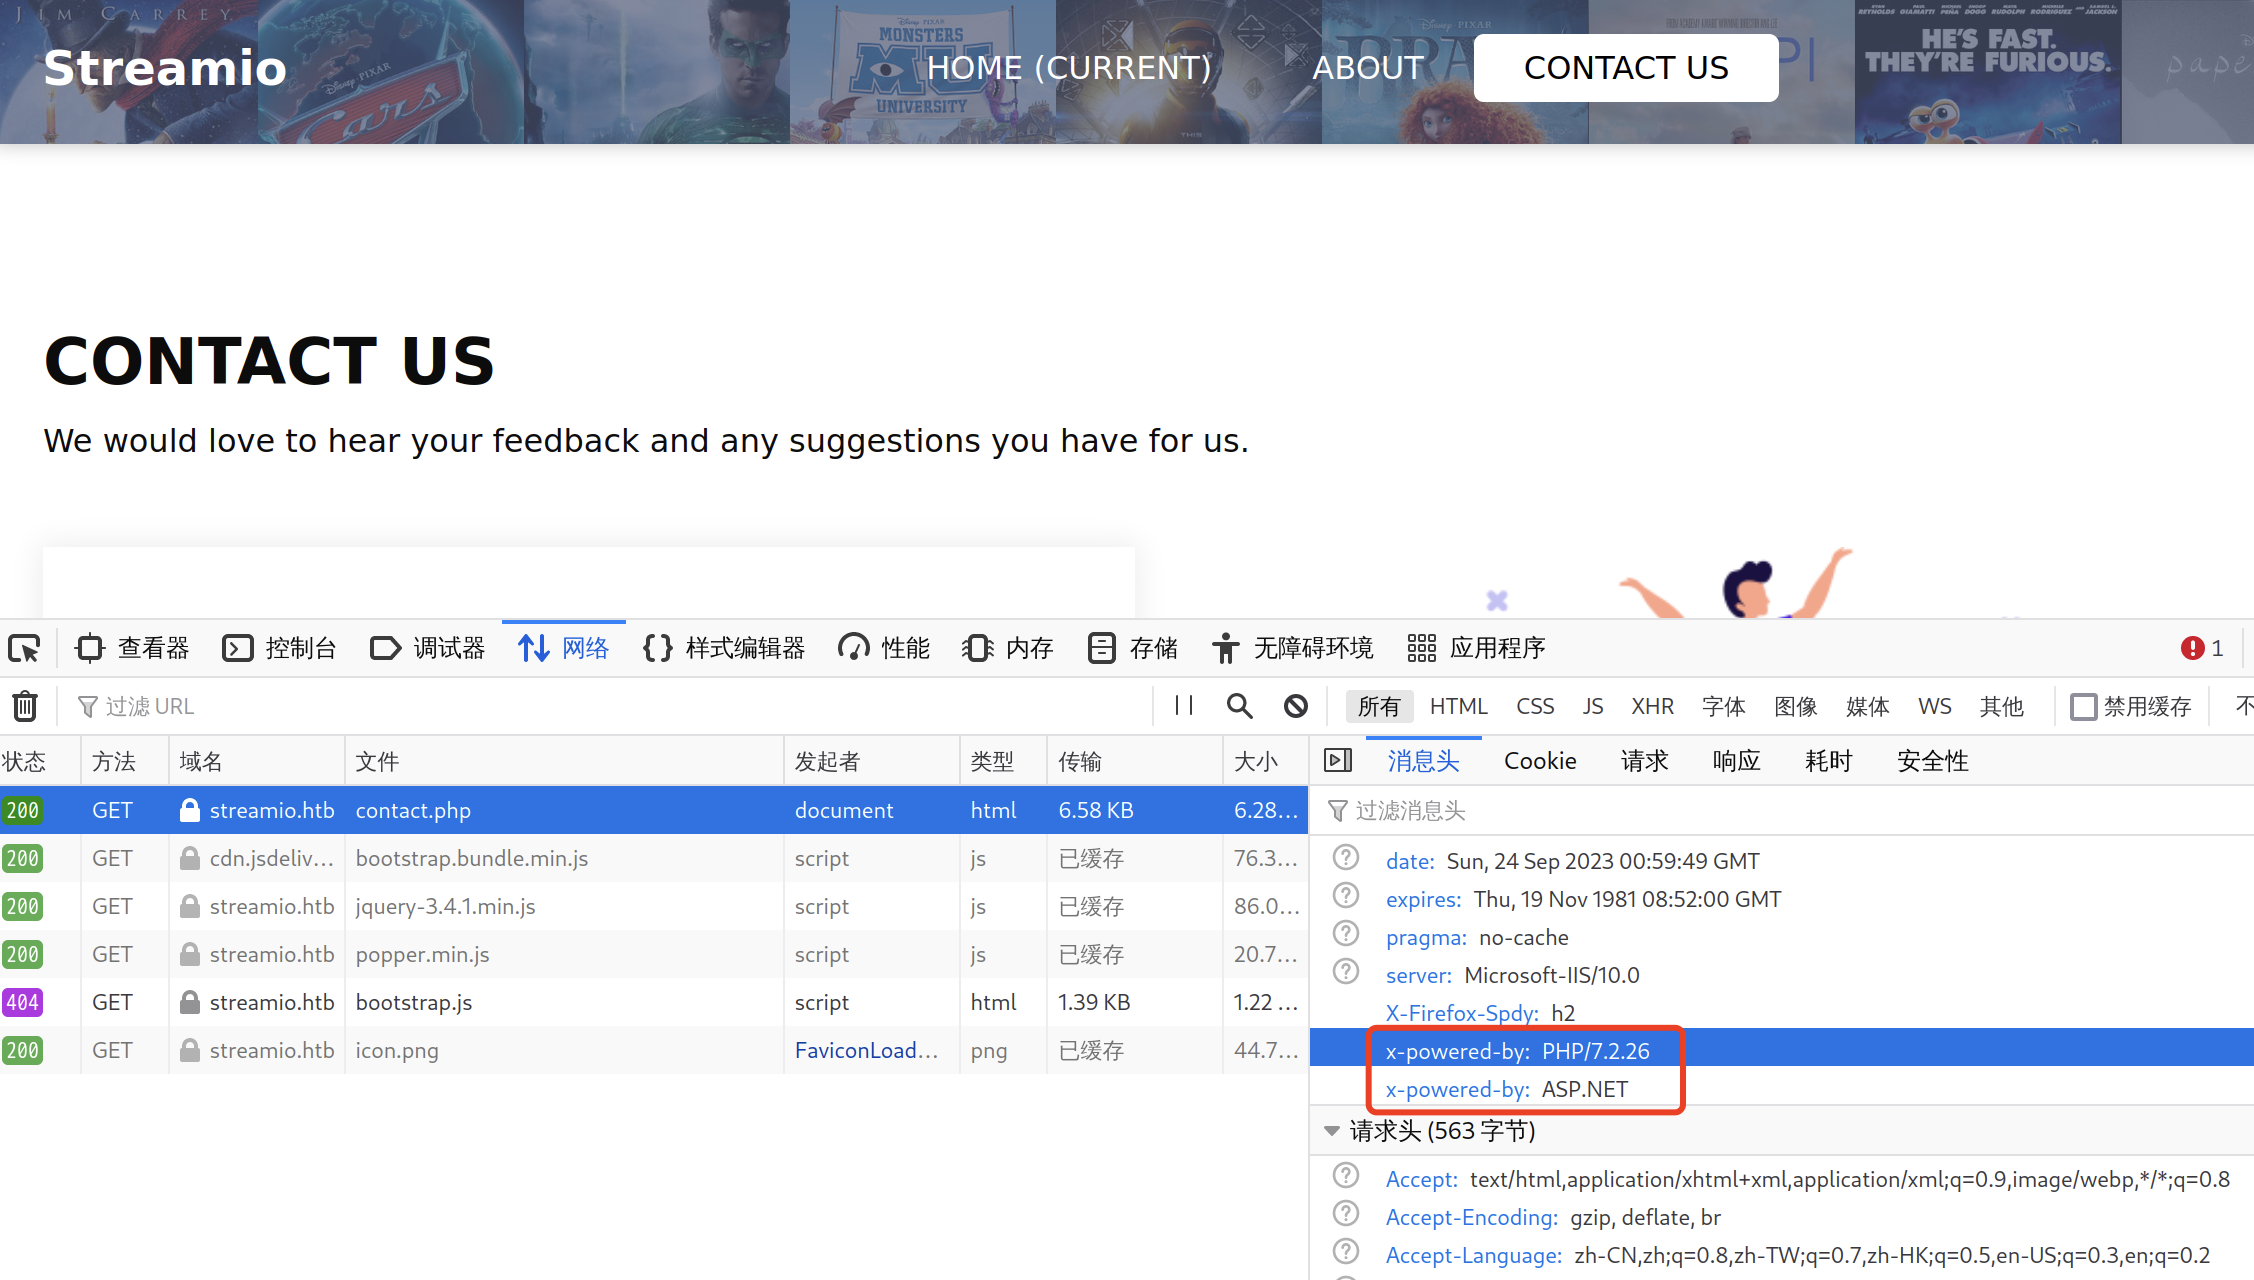This screenshot has width=2254, height=1280.
Task: Open help for server header
Action: 1346,973
